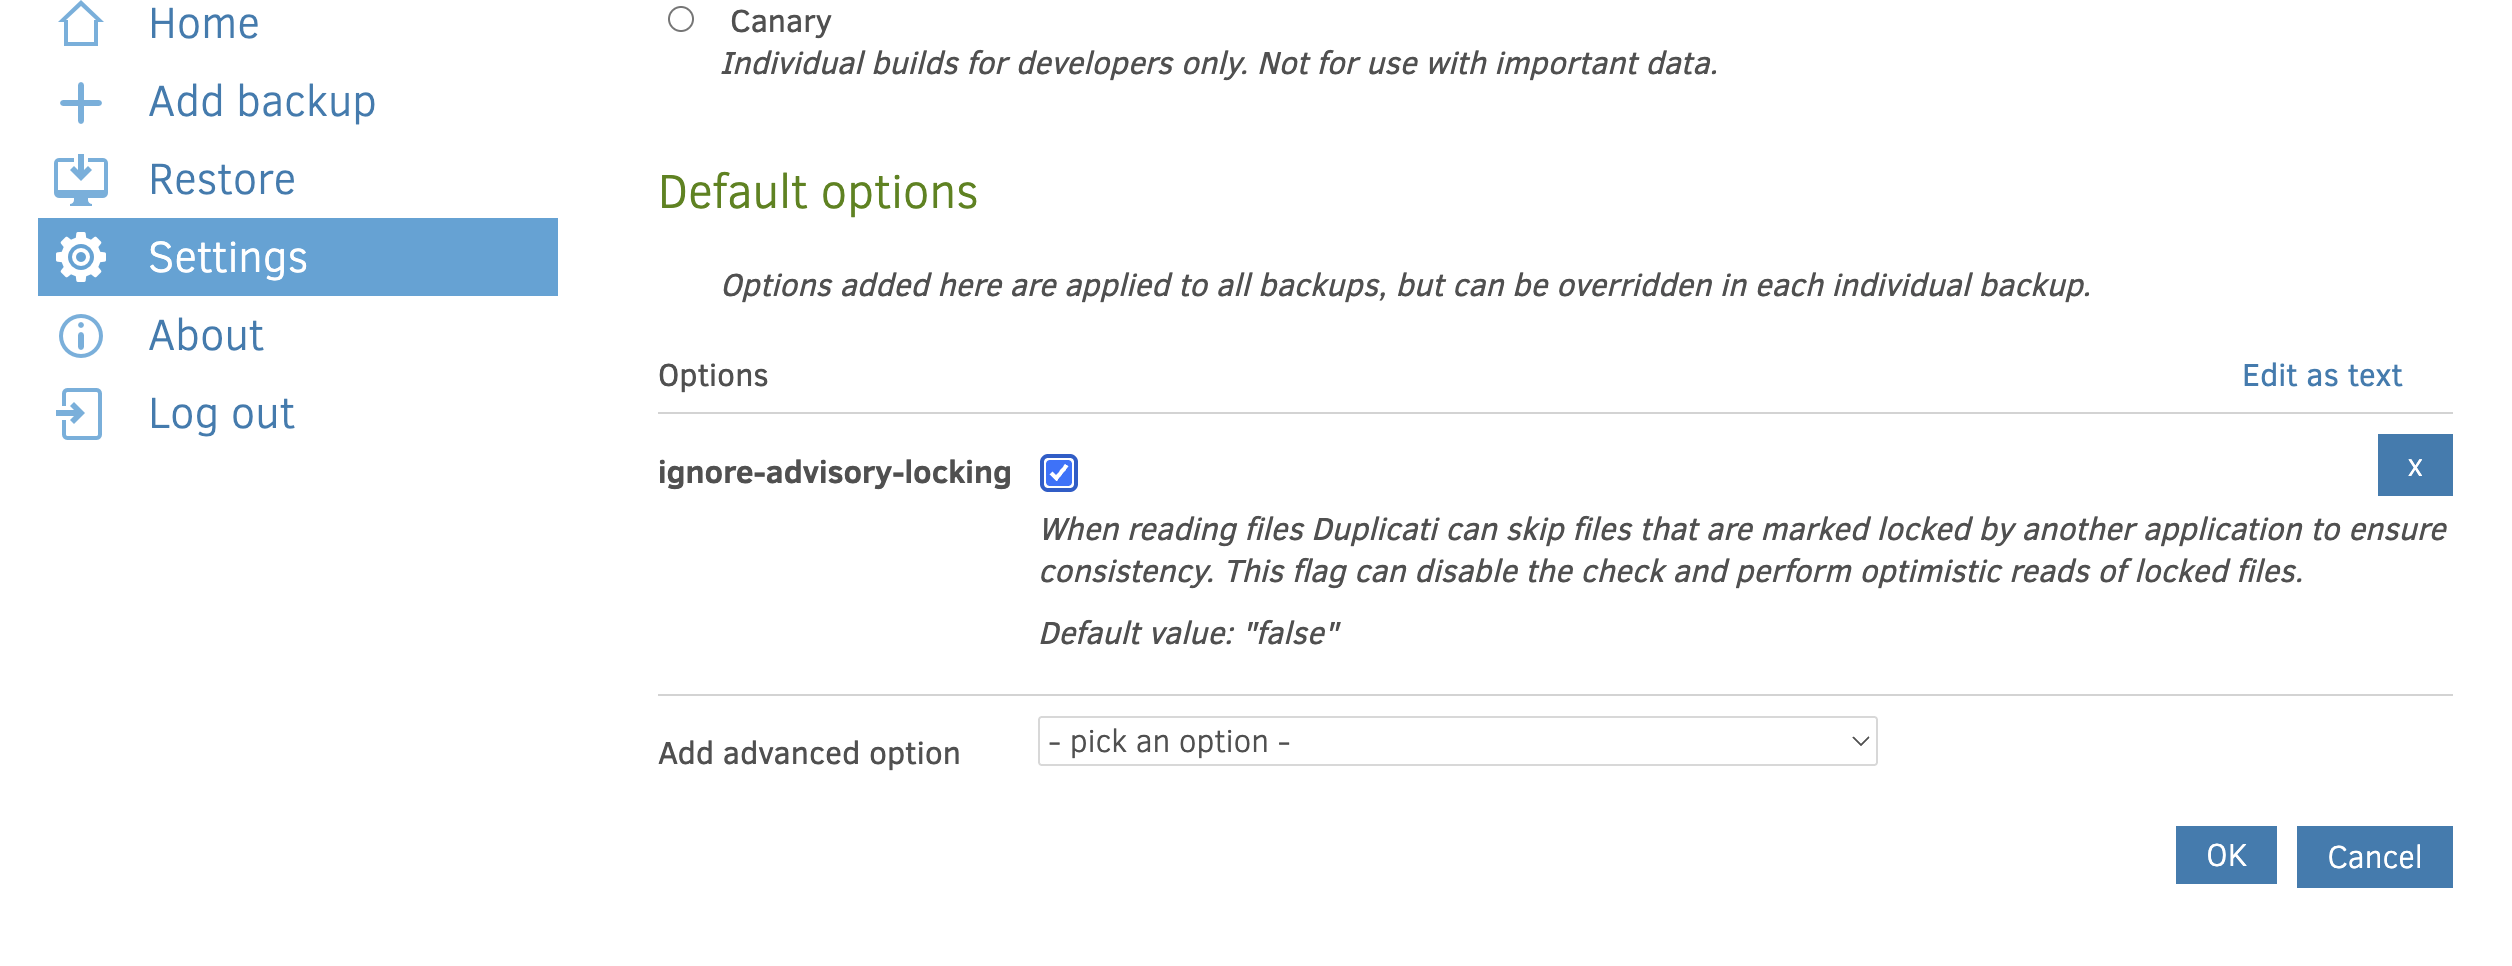Go to the Restore menu entry

point(222,180)
